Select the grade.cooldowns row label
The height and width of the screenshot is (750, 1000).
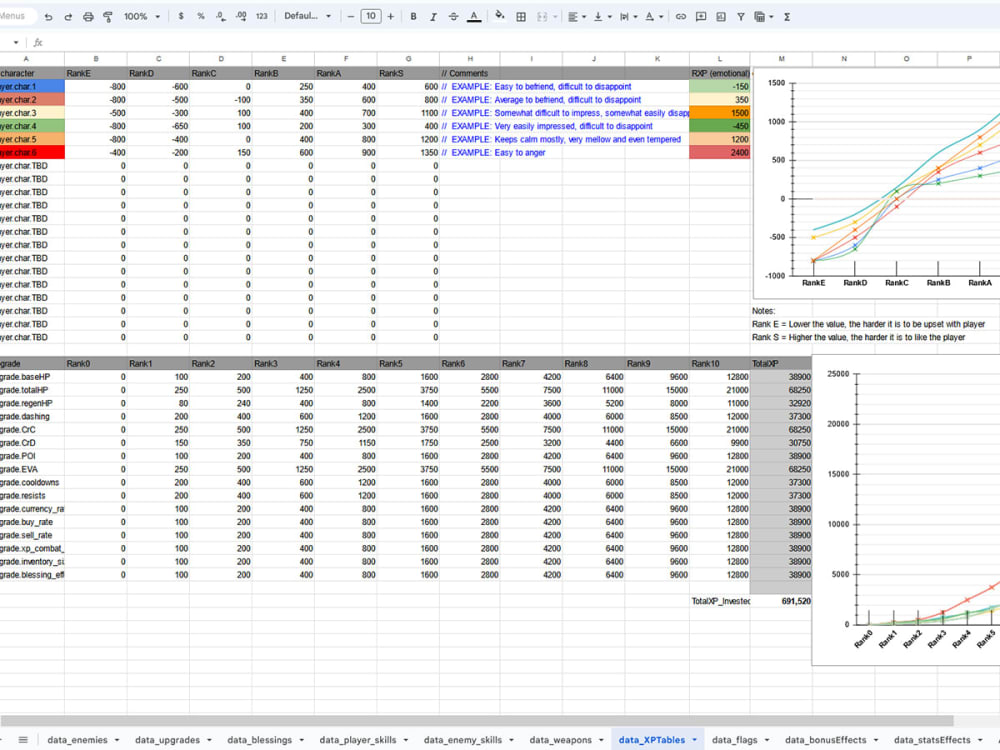coord(32,482)
